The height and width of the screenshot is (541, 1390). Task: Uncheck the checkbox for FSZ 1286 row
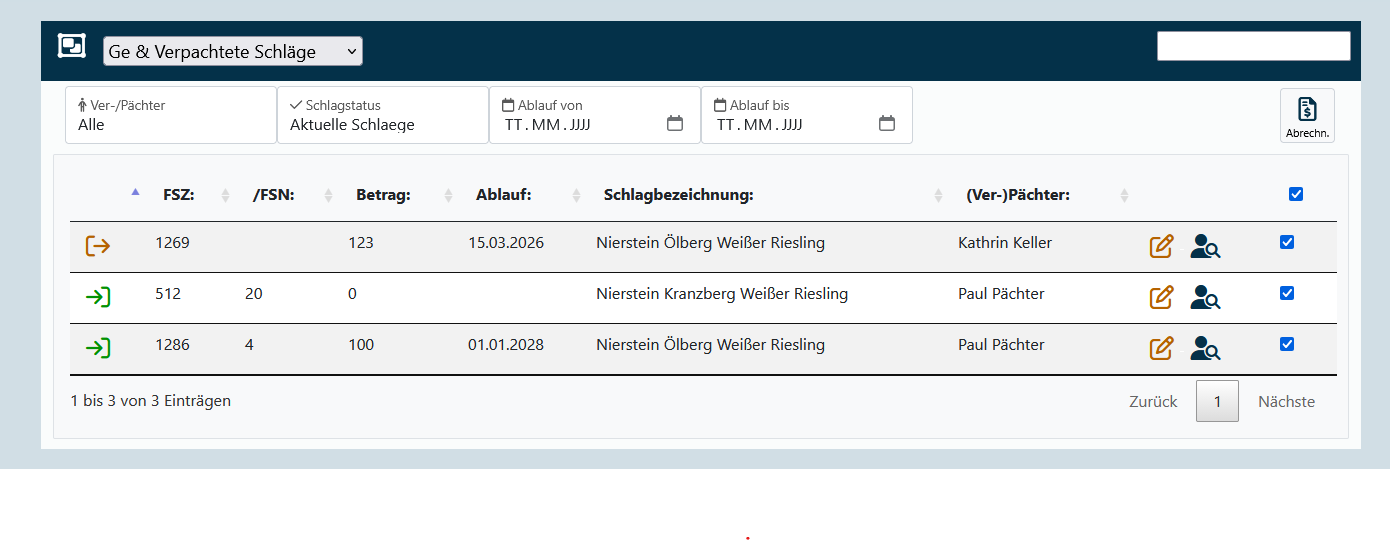pos(1287,344)
